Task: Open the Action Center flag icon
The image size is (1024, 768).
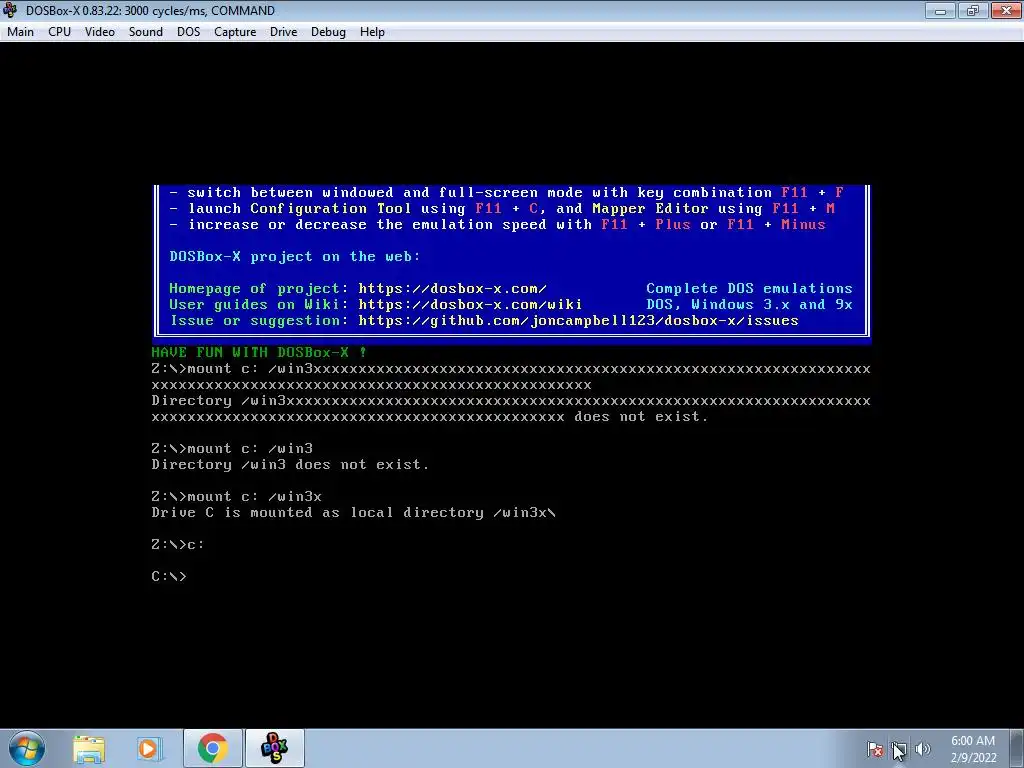Action: point(875,749)
